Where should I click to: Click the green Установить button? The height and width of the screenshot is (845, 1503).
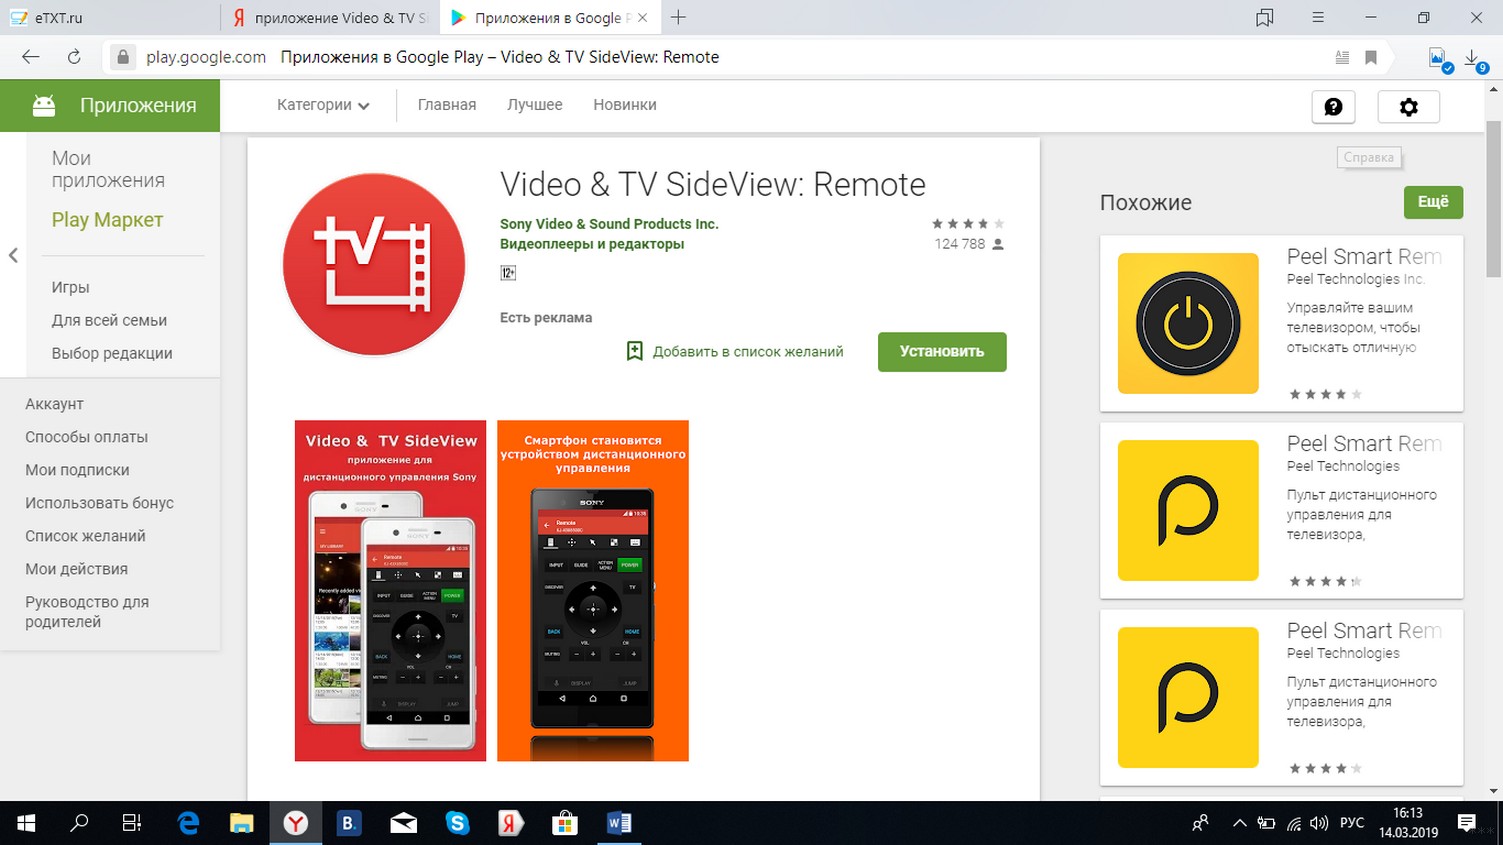pos(942,352)
